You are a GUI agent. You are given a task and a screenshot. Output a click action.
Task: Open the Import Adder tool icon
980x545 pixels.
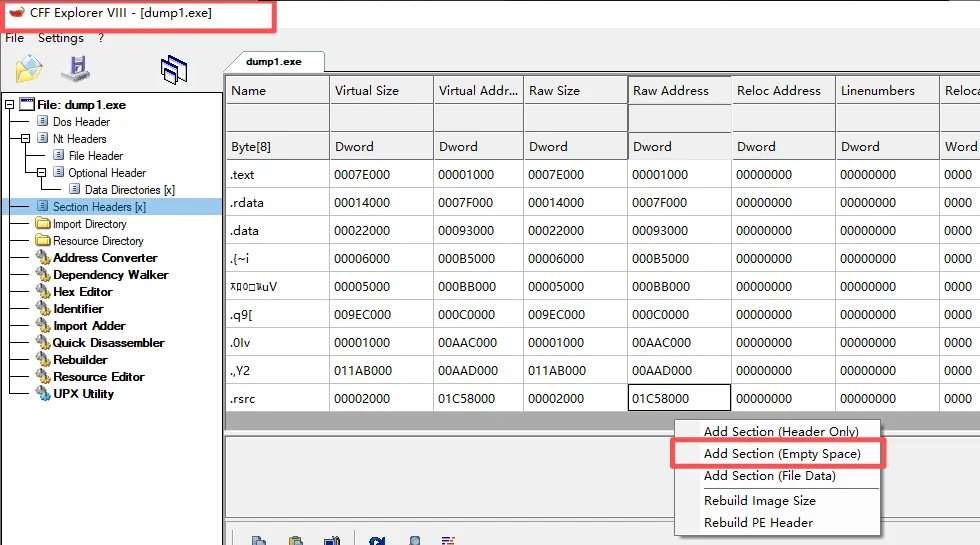pyautogui.click(x=42, y=325)
